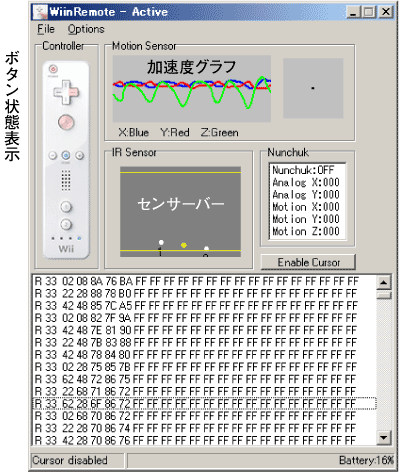
Task: Click the yellow IR dot in sensor view
Action: pyautogui.click(x=184, y=245)
